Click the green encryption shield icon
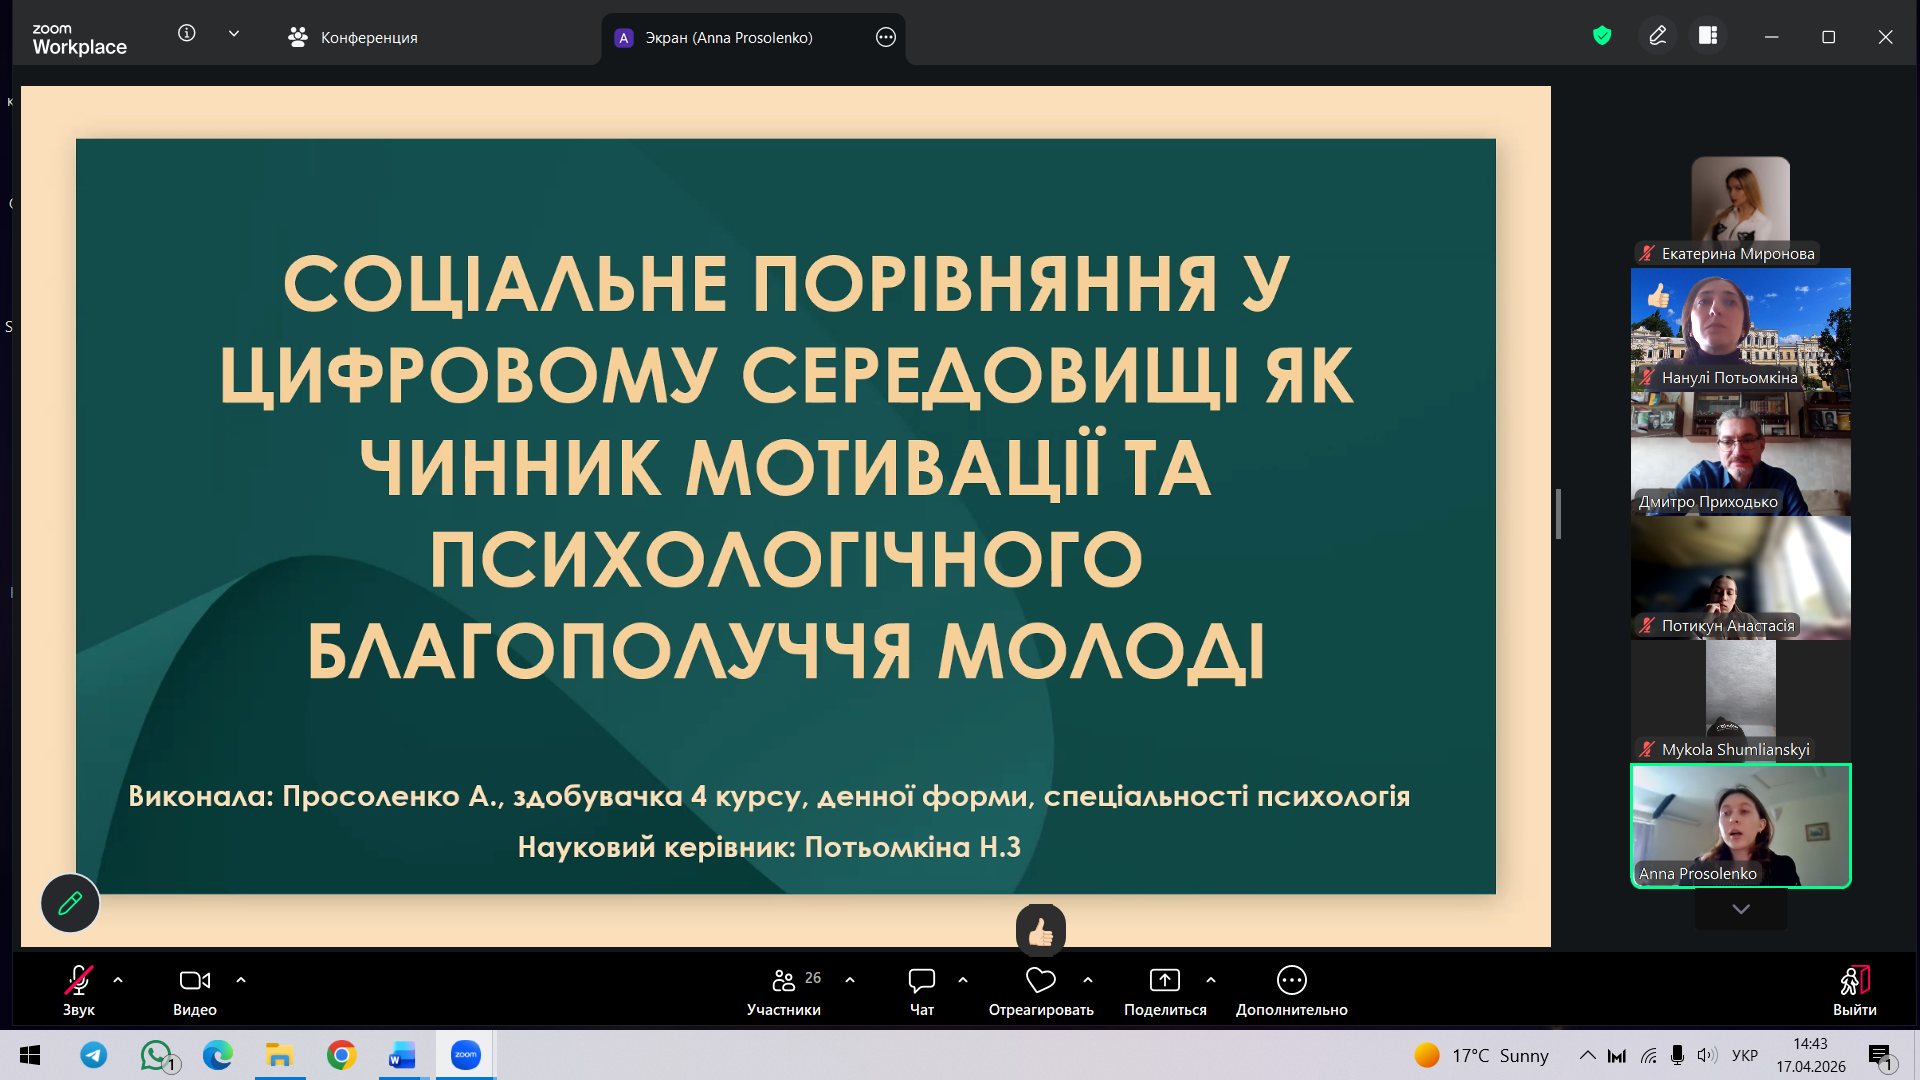The height and width of the screenshot is (1080, 1920). point(1602,36)
